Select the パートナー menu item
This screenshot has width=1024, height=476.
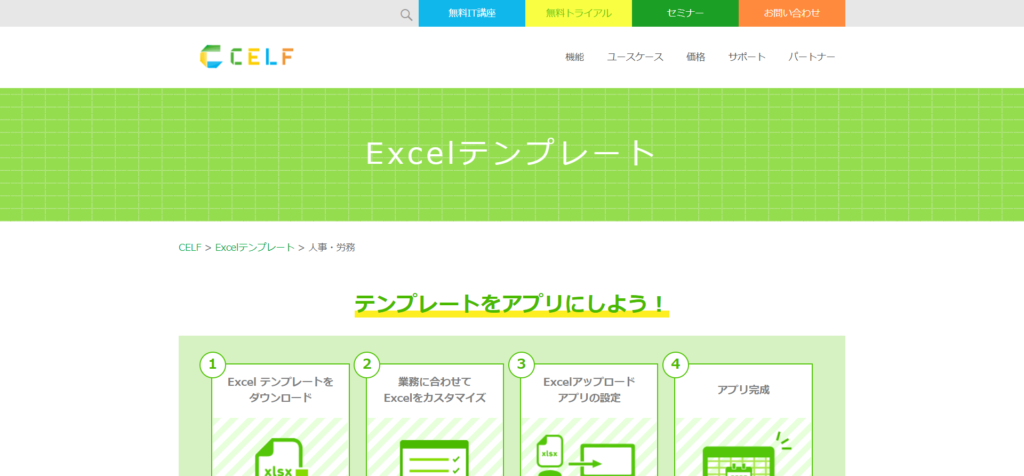tap(811, 57)
